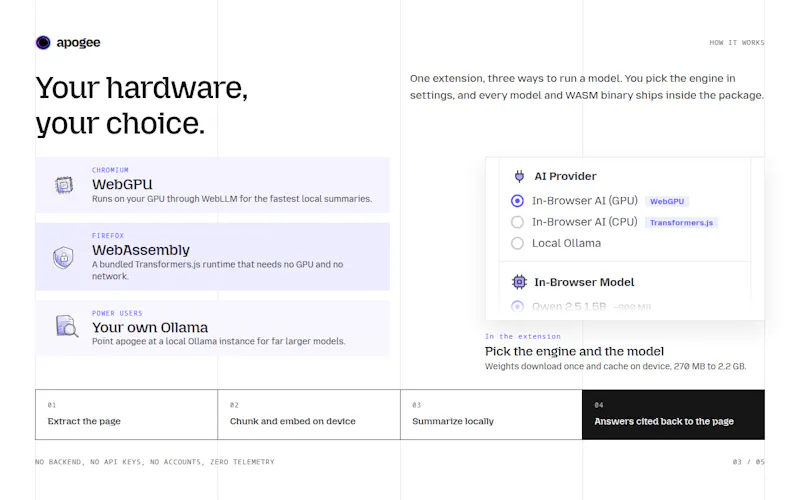This screenshot has width=800, height=500.
Task: Click the 'Pick the engine and the model' caption
Action: pyautogui.click(x=574, y=352)
